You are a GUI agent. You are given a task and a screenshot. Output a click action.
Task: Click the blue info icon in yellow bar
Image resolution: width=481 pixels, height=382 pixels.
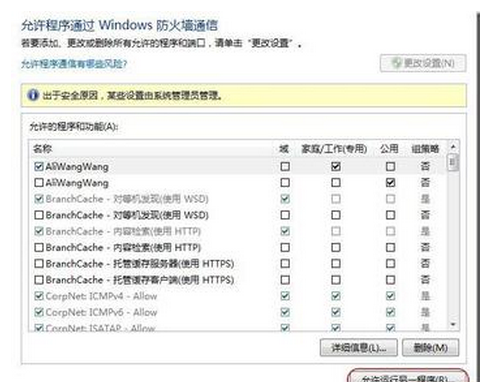click(x=33, y=95)
